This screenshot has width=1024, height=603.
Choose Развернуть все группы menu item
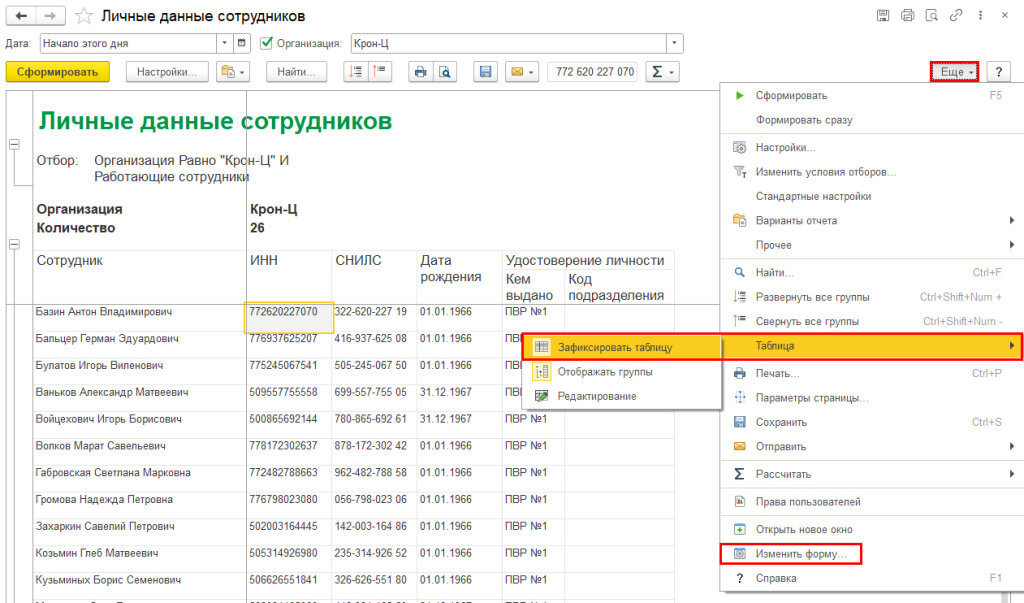[x=871, y=297]
